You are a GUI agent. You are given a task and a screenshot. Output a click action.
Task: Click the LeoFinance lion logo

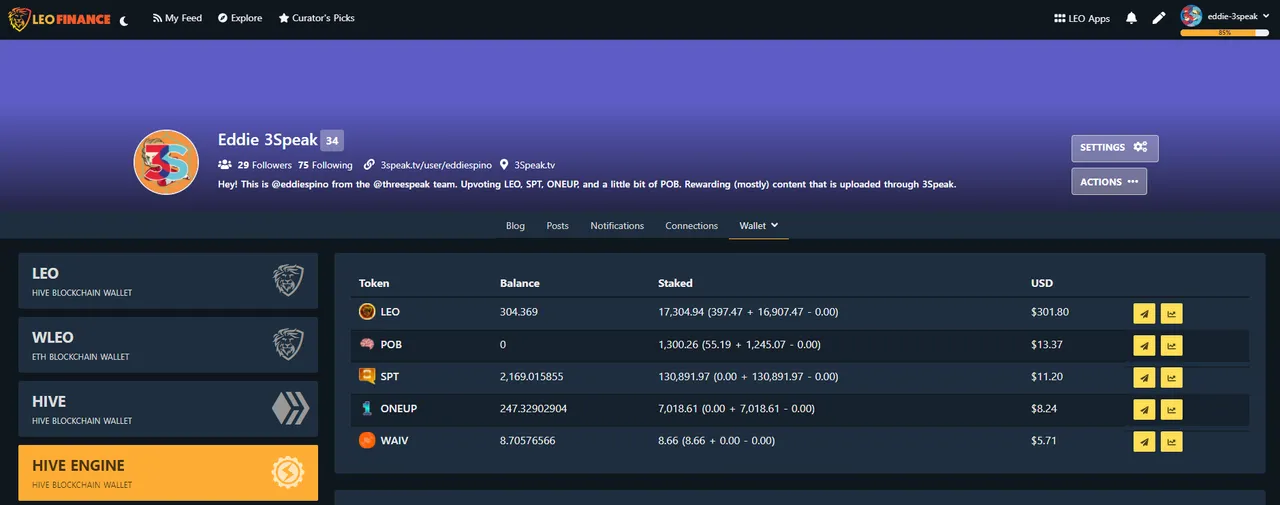coord(60,18)
